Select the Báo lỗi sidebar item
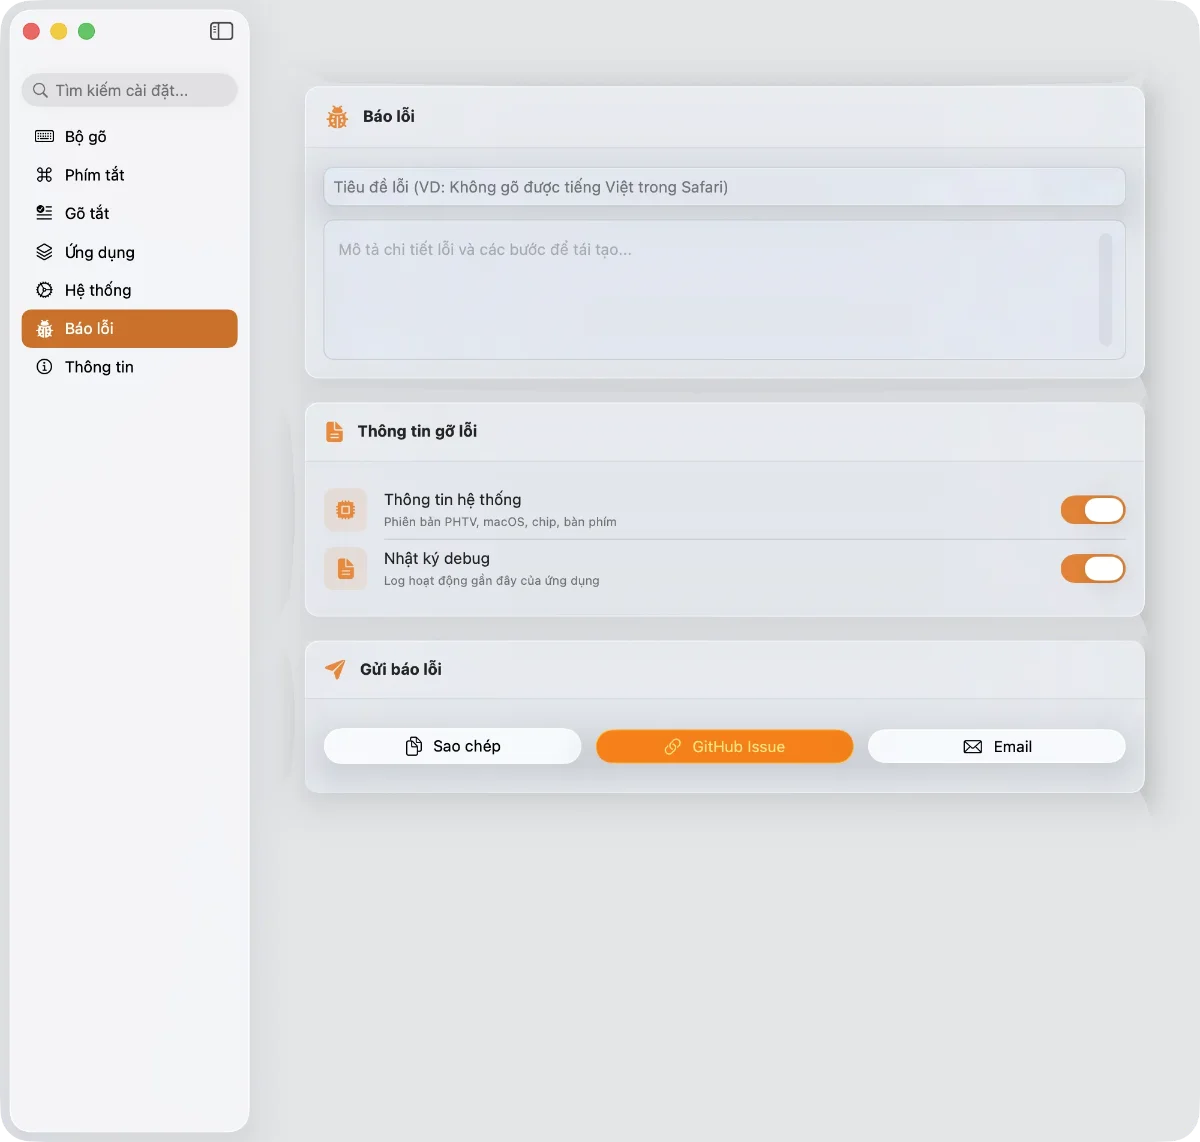Image resolution: width=1200 pixels, height=1142 pixels. (x=129, y=329)
